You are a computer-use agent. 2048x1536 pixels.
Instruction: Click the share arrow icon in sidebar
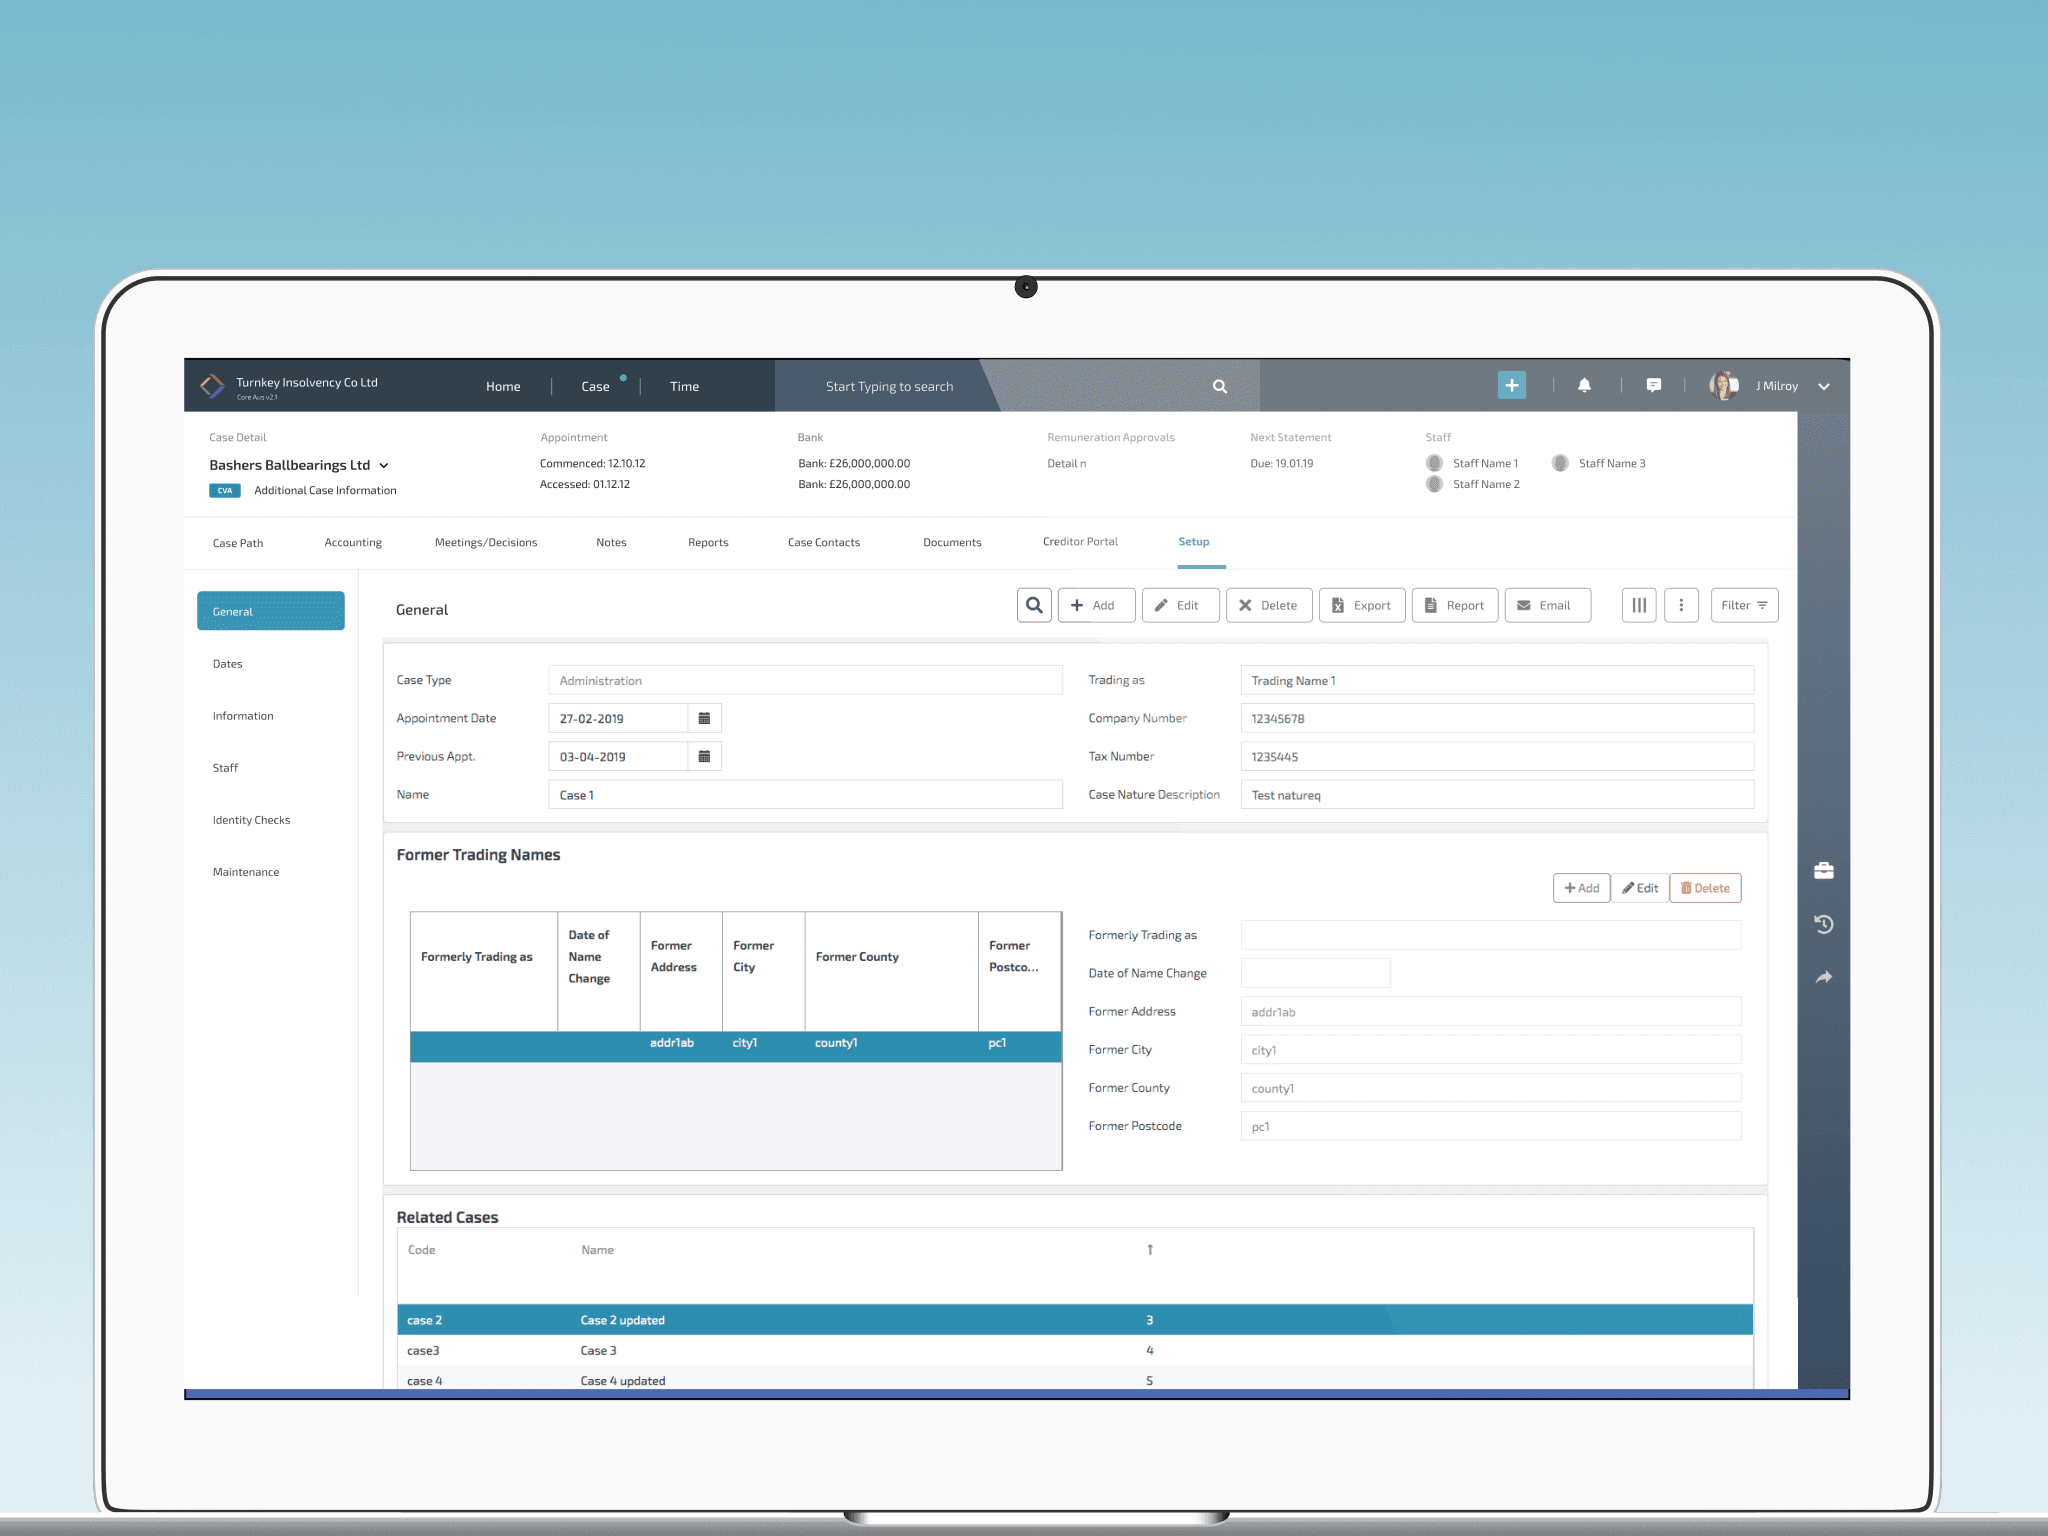coord(1823,977)
